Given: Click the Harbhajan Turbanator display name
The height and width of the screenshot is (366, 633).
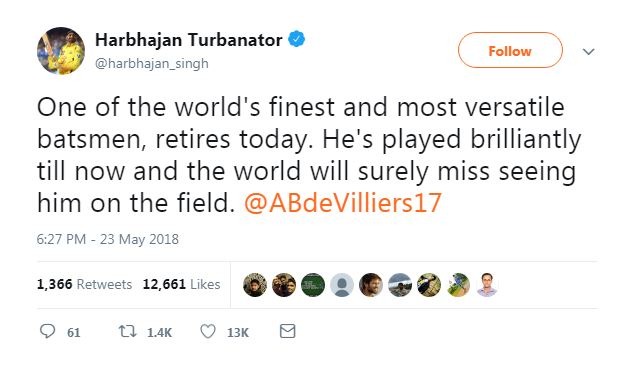Looking at the screenshot, I should (189, 40).
